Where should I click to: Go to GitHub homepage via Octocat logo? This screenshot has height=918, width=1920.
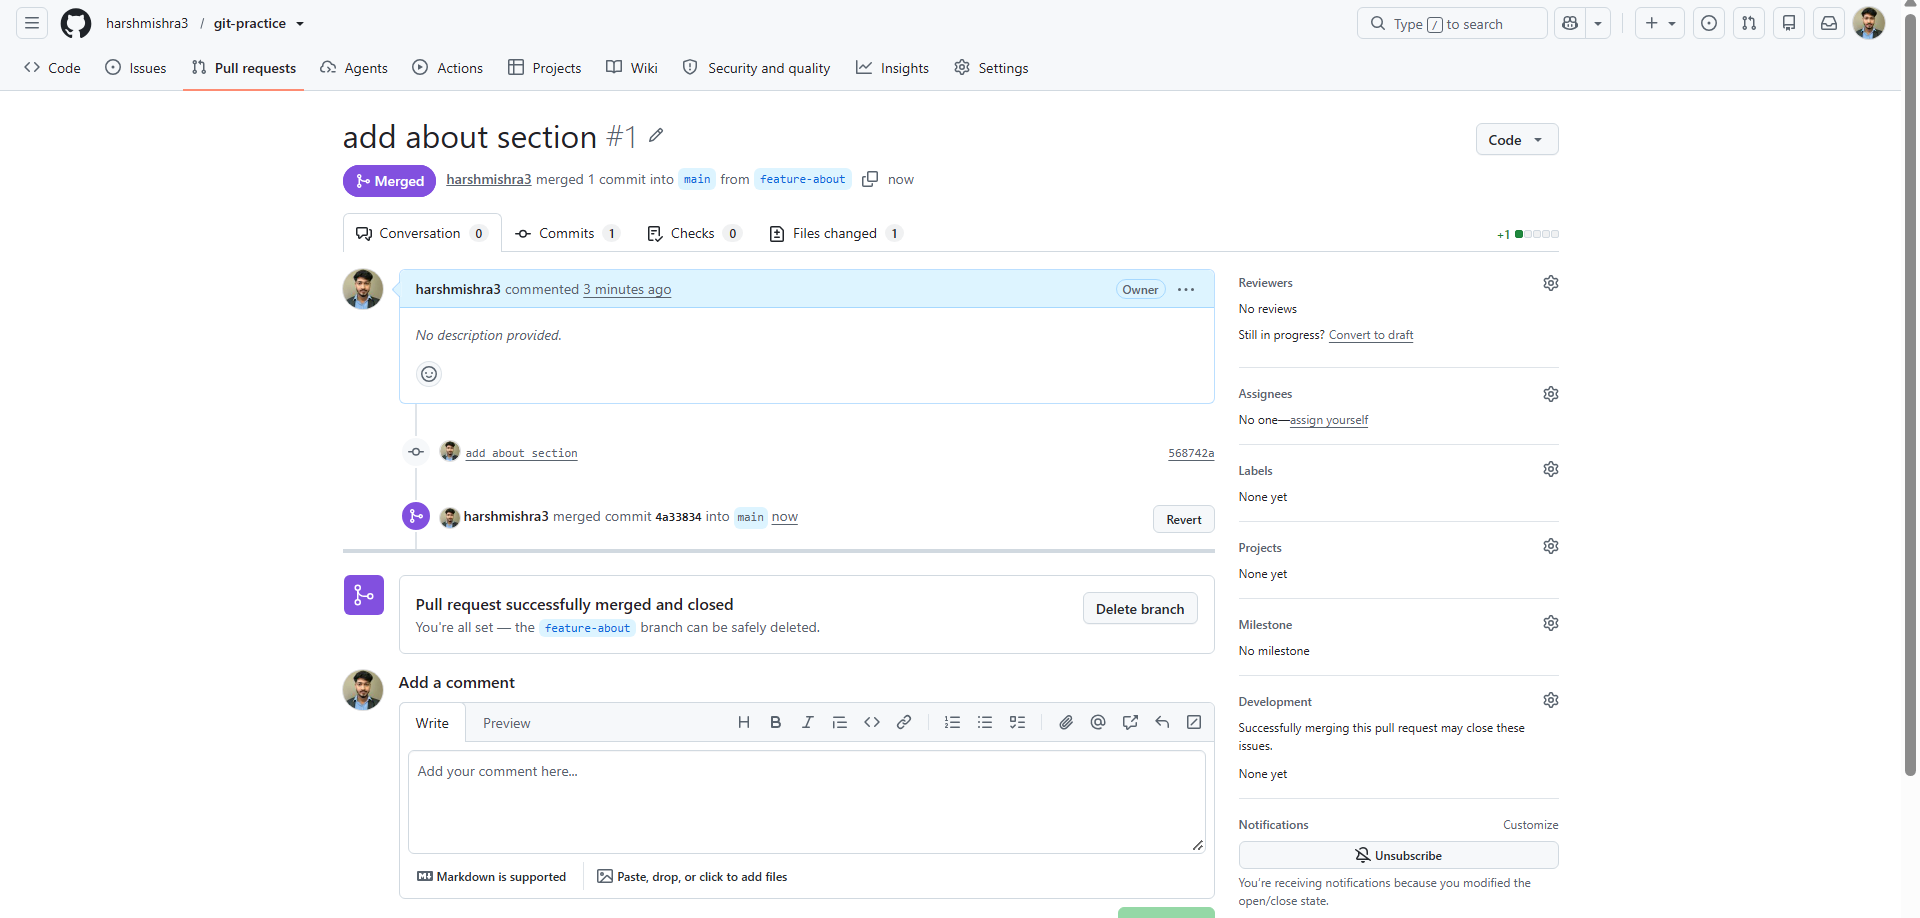coord(76,23)
